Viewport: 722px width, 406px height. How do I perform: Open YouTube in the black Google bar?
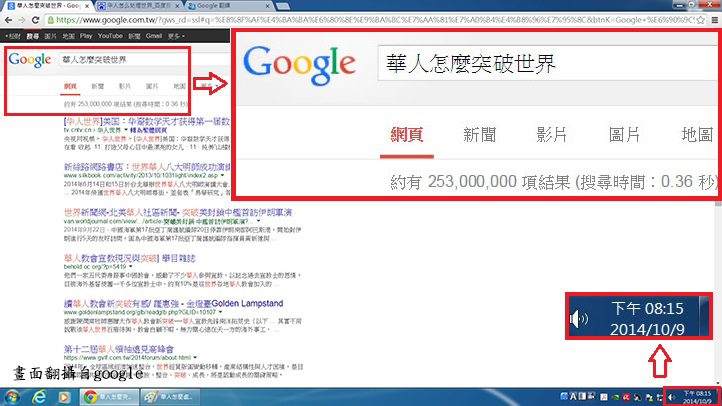point(110,36)
